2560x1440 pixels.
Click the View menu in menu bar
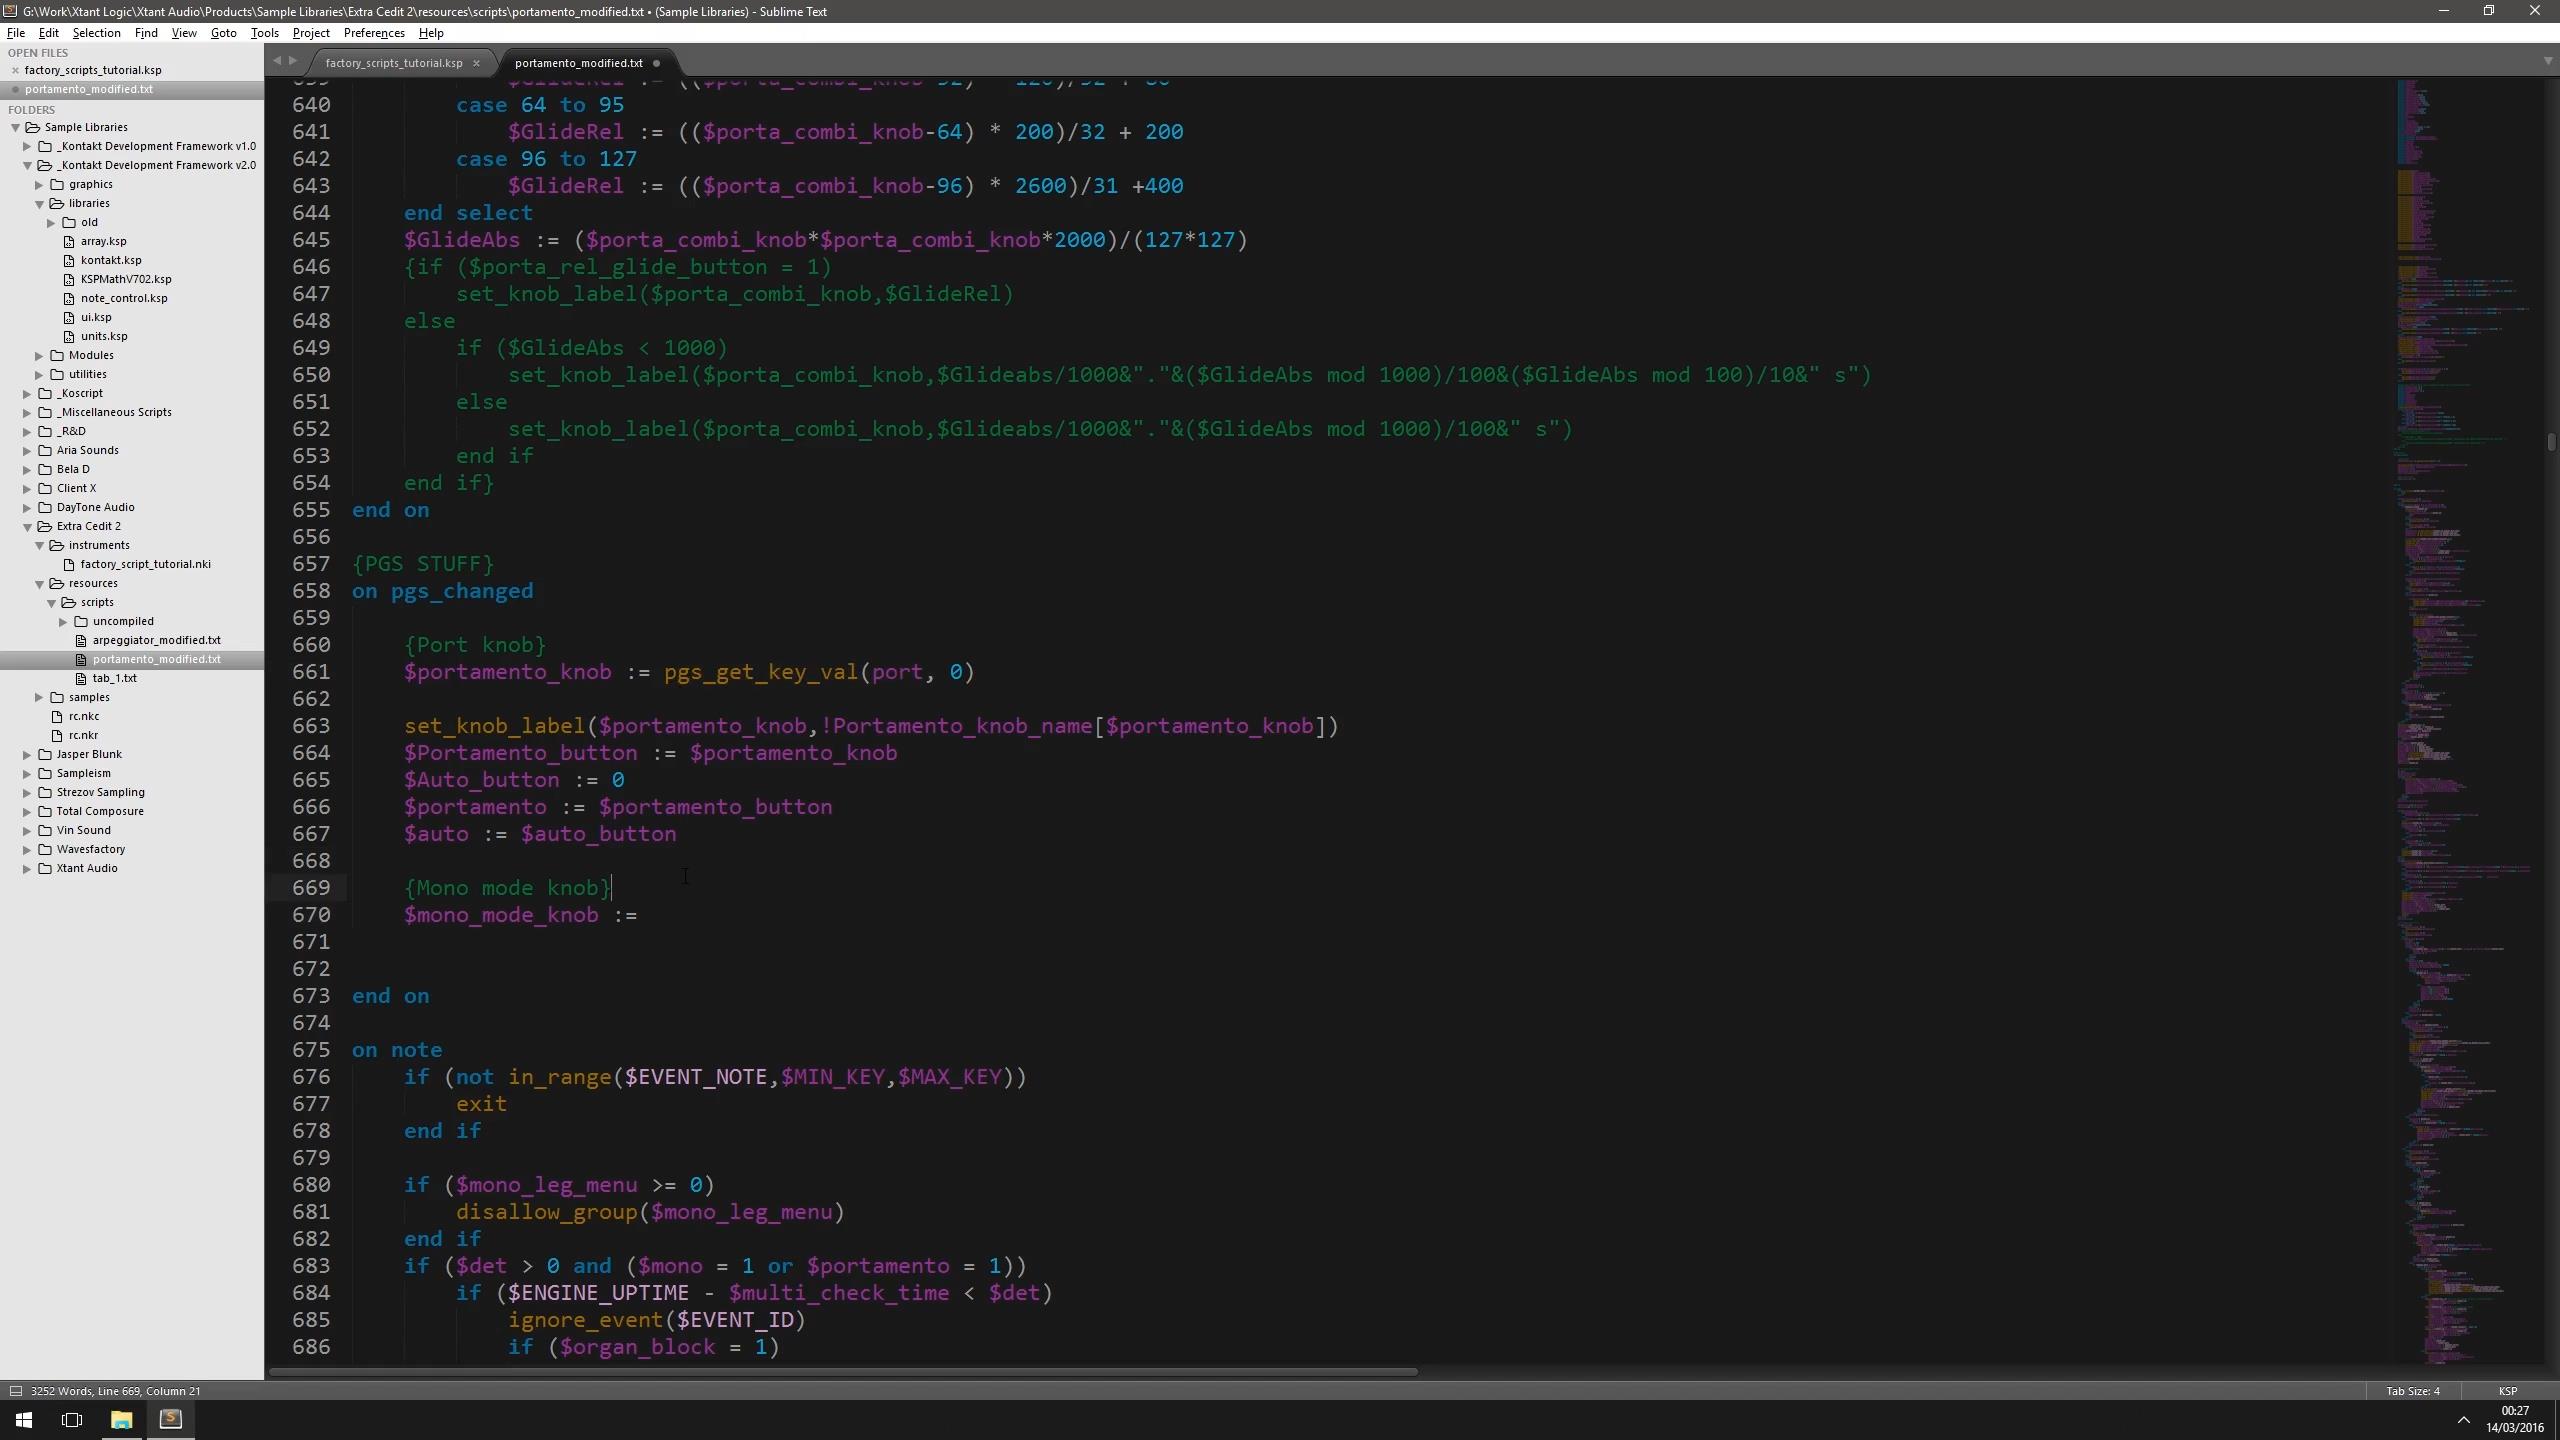183,32
